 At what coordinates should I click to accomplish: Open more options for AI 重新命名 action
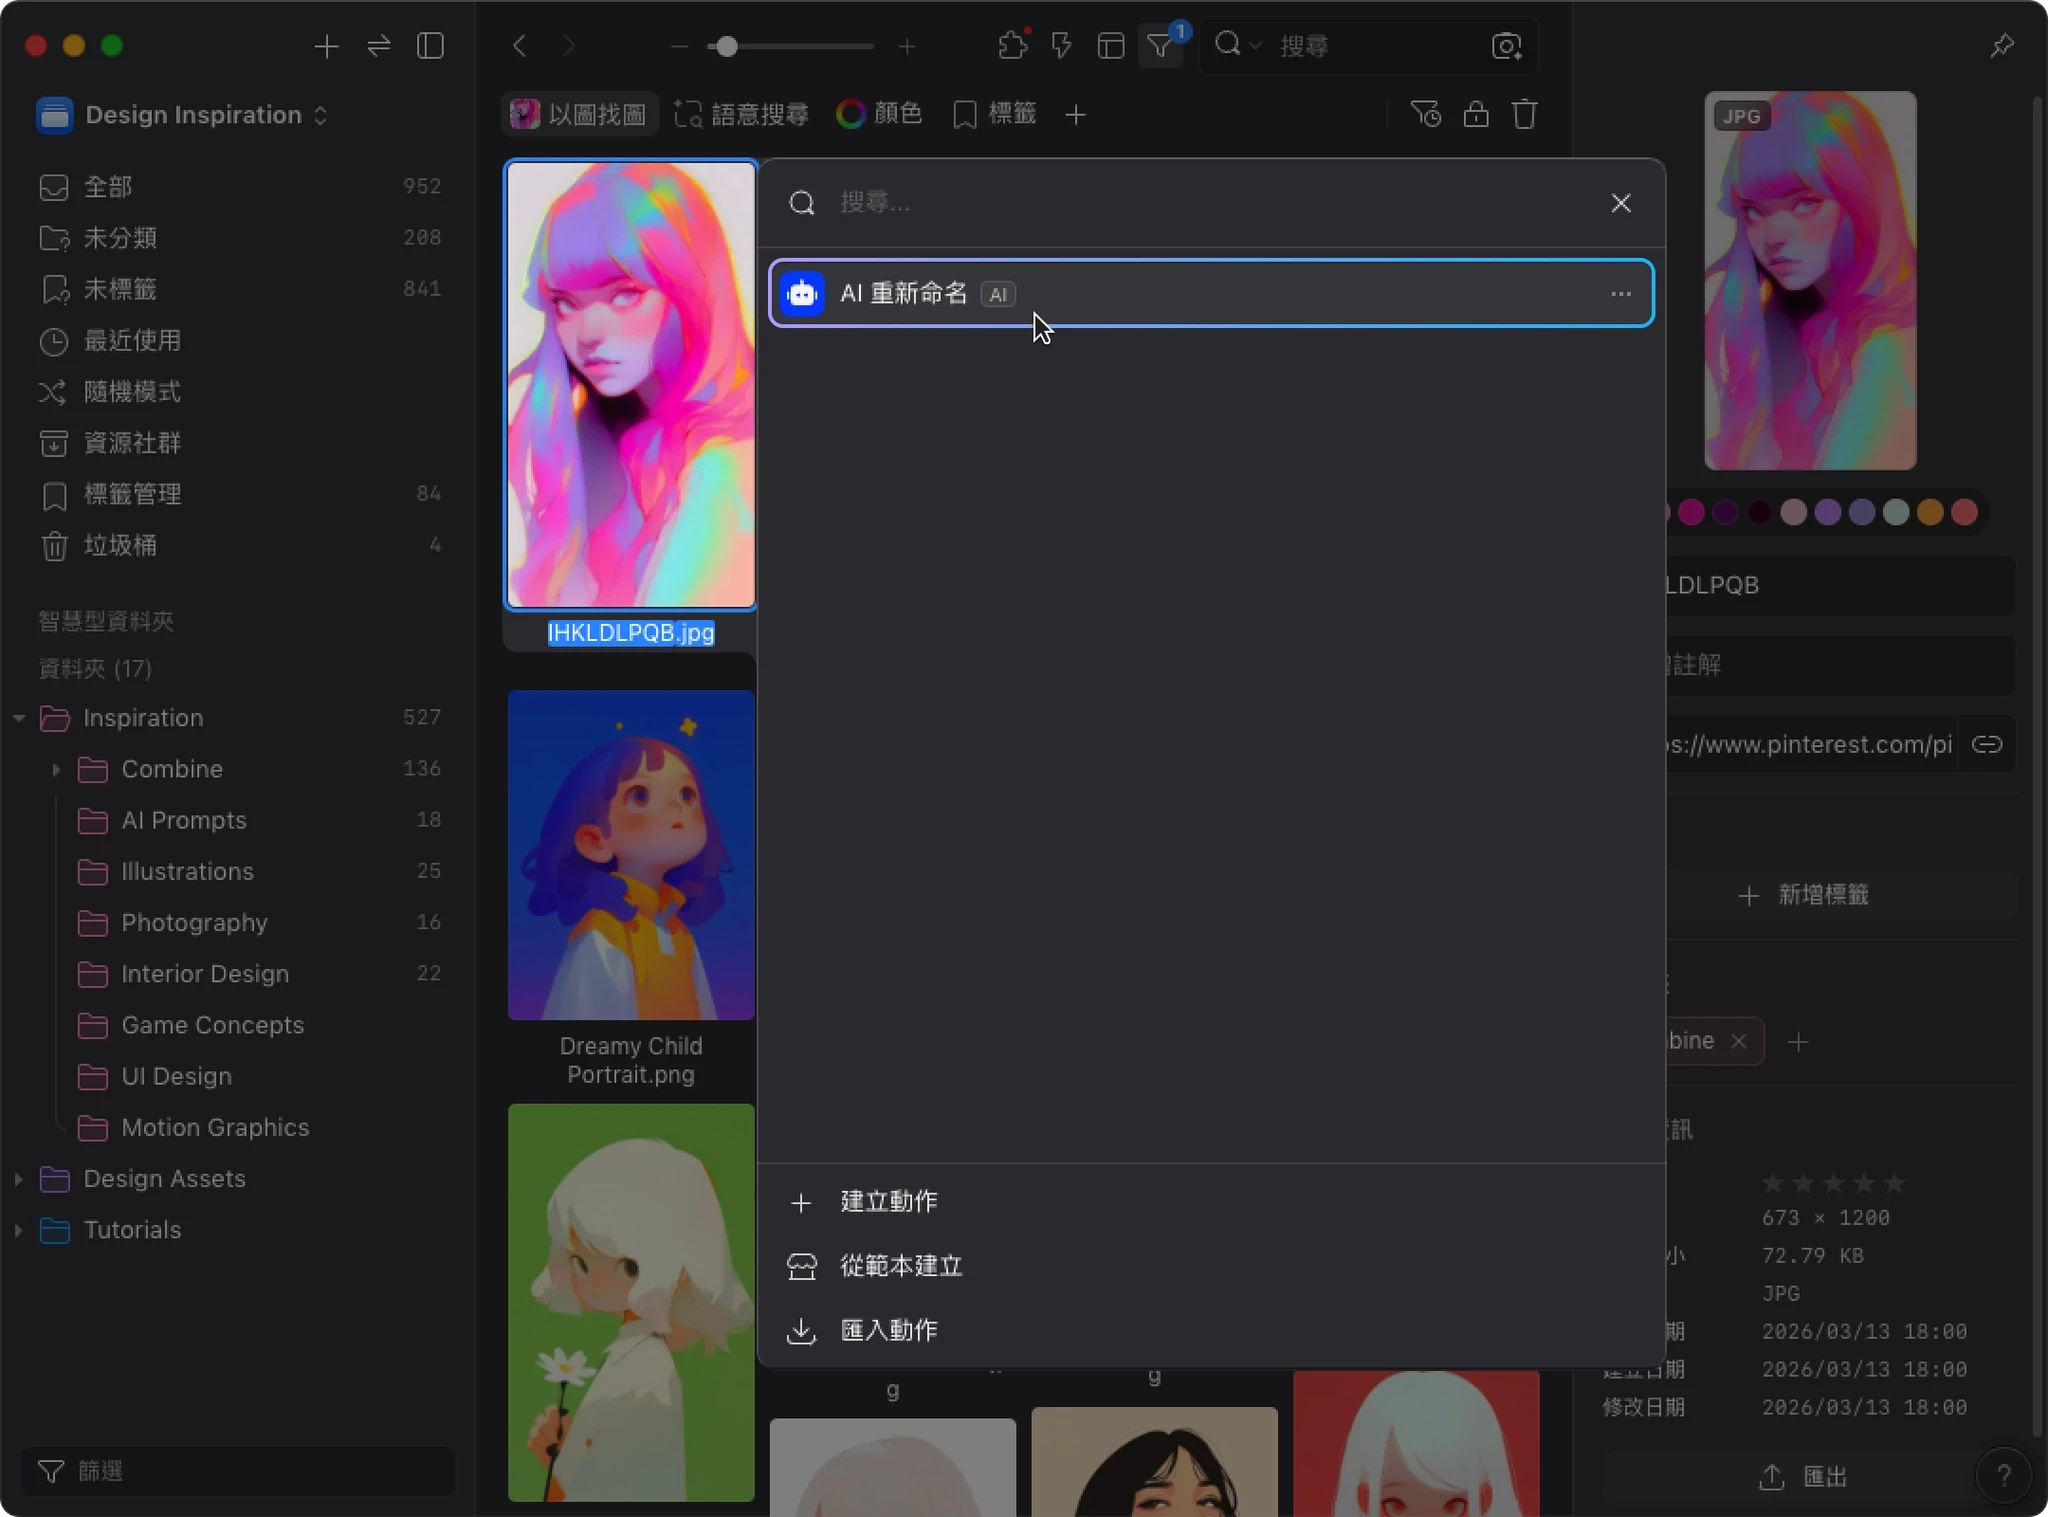(1620, 294)
